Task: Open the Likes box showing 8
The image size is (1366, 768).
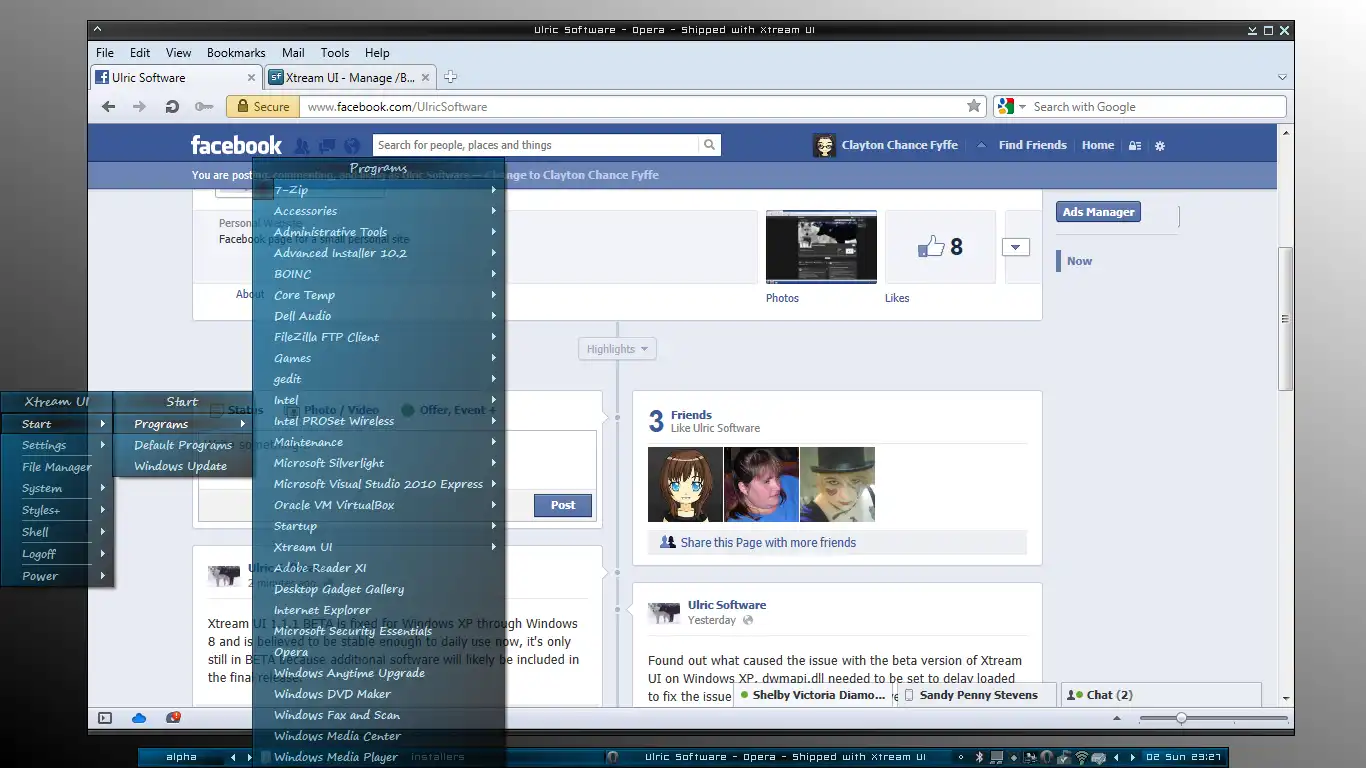Action: click(x=940, y=247)
